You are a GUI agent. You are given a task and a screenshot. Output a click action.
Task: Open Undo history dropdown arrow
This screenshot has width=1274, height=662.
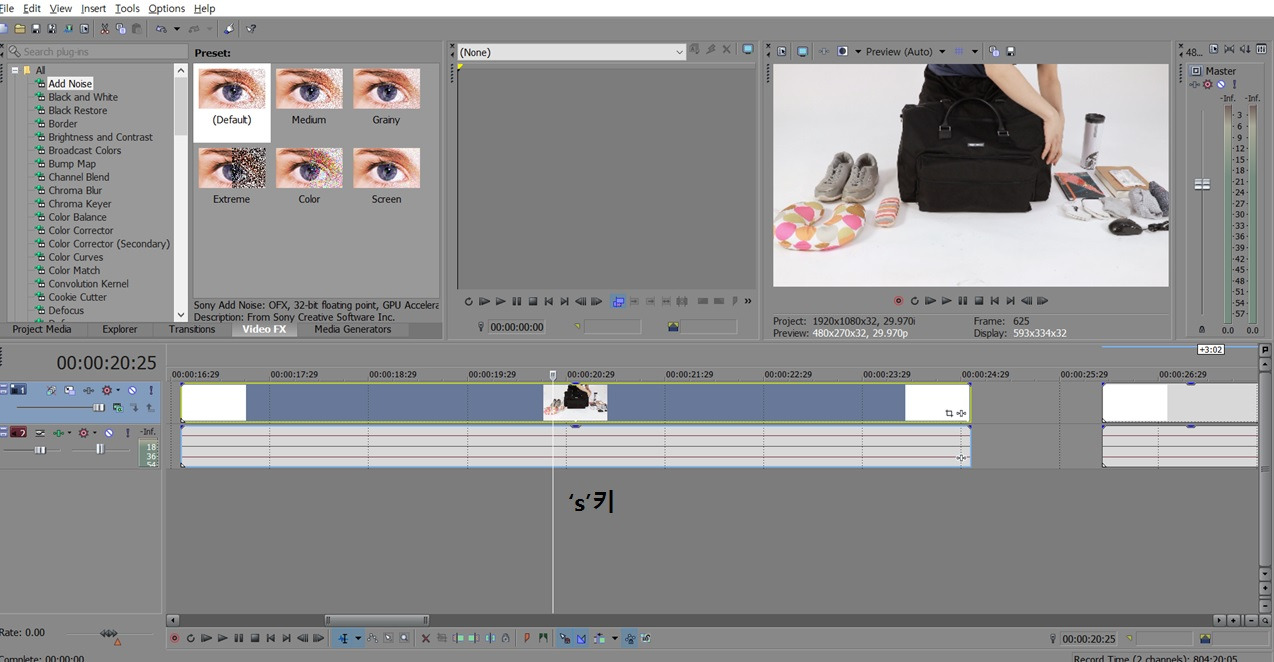177,29
